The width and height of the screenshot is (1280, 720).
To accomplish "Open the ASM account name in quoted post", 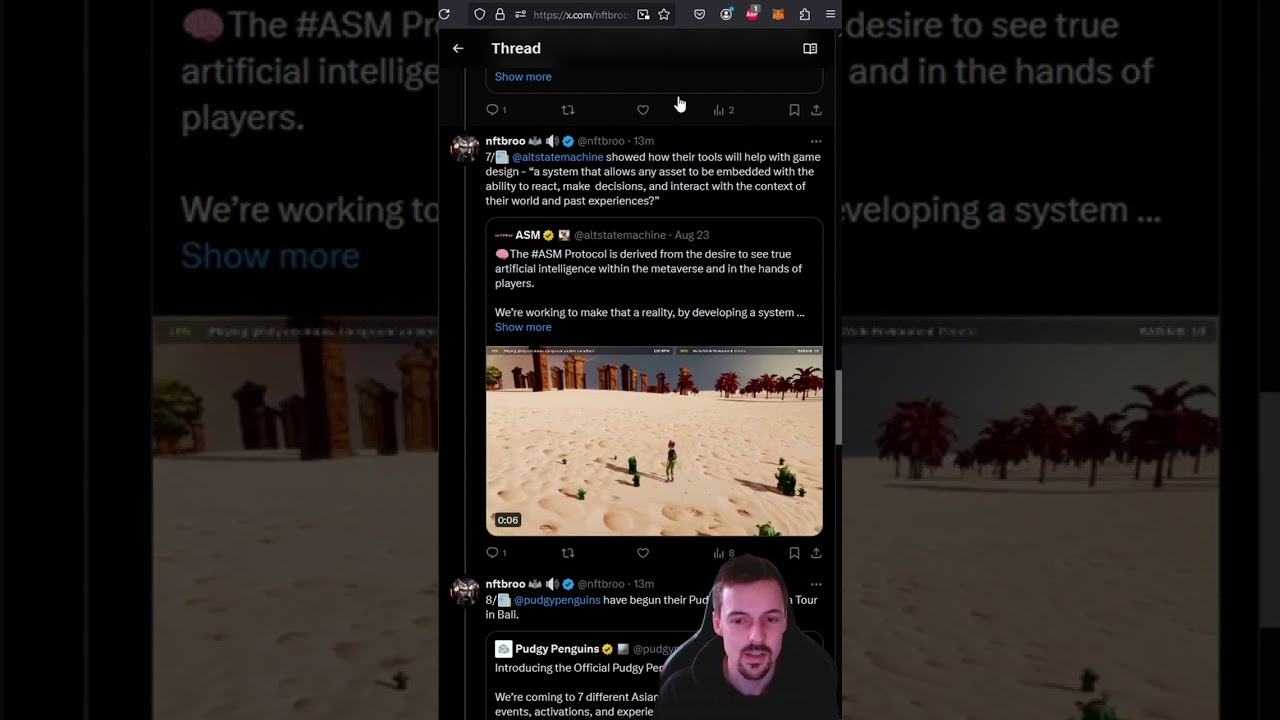I will [528, 235].
